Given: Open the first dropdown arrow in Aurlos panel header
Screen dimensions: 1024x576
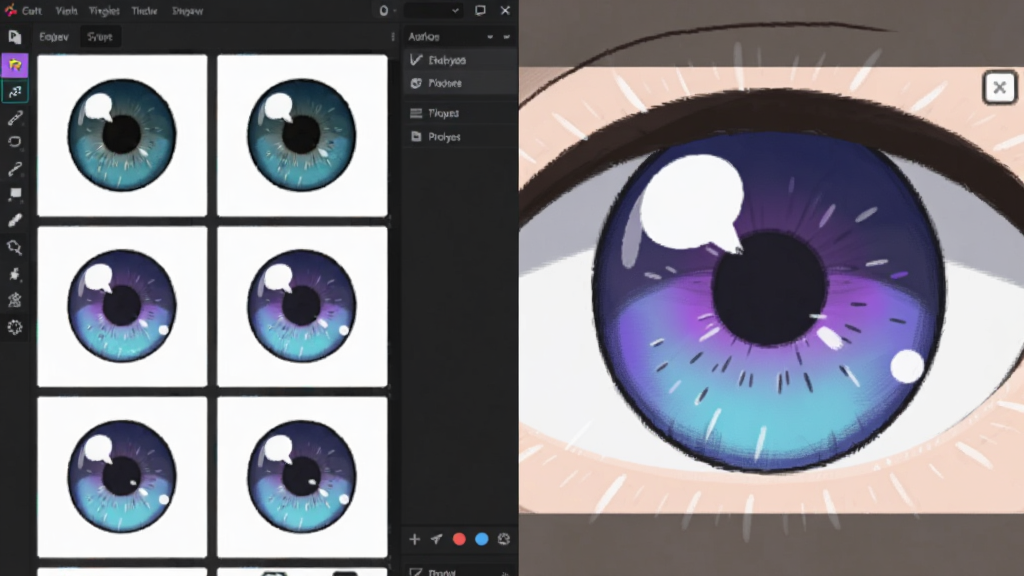Looking at the screenshot, I should tap(490, 37).
